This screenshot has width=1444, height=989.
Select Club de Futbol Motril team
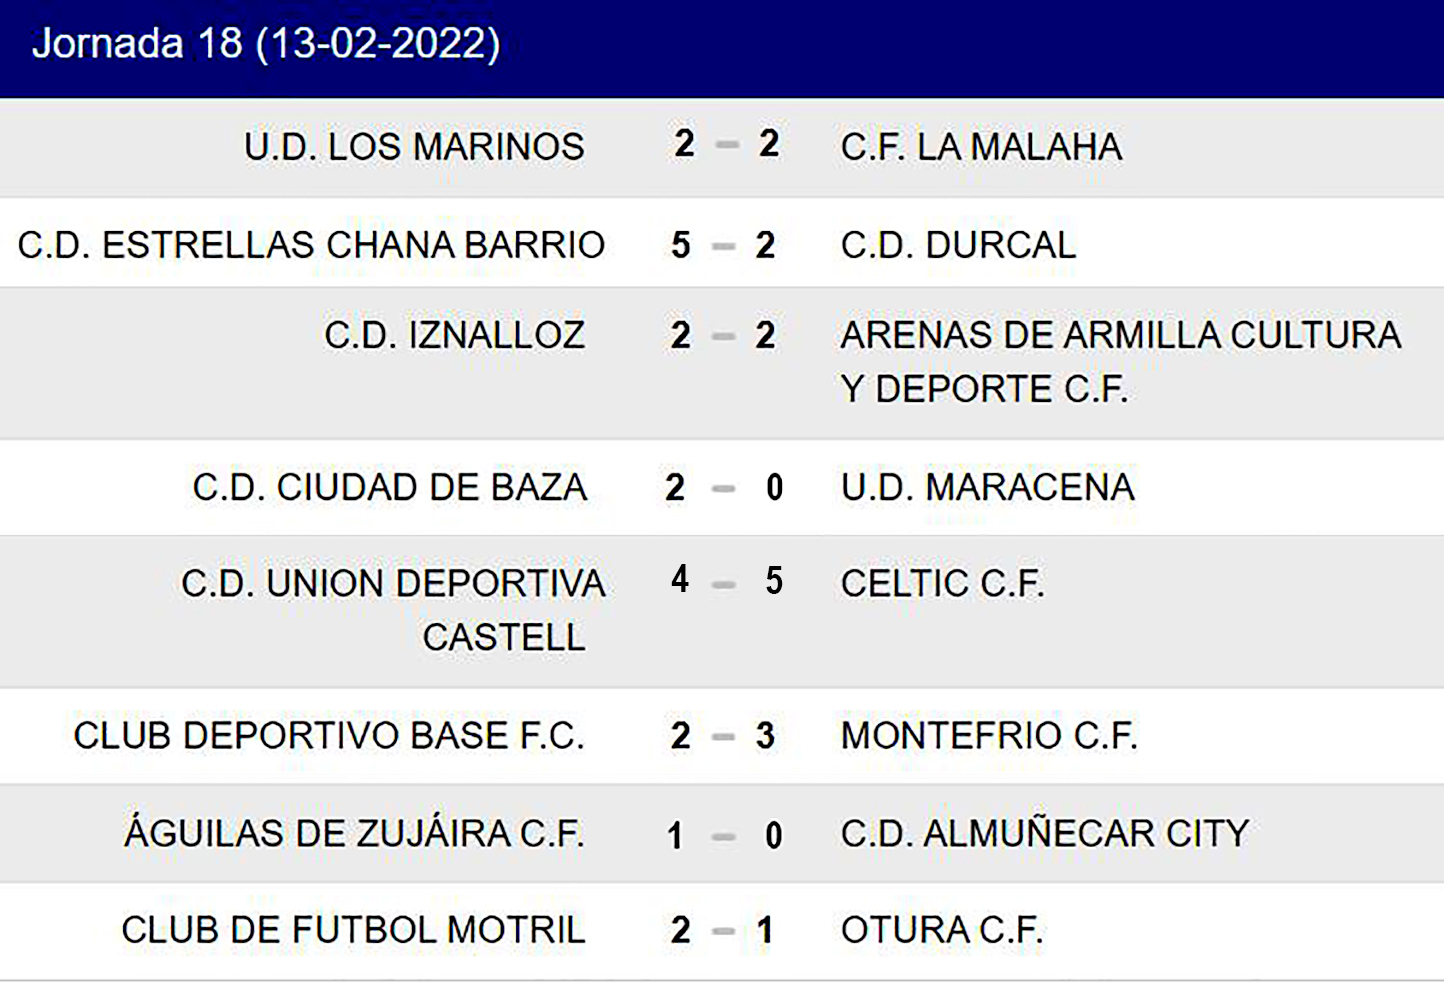(x=353, y=930)
